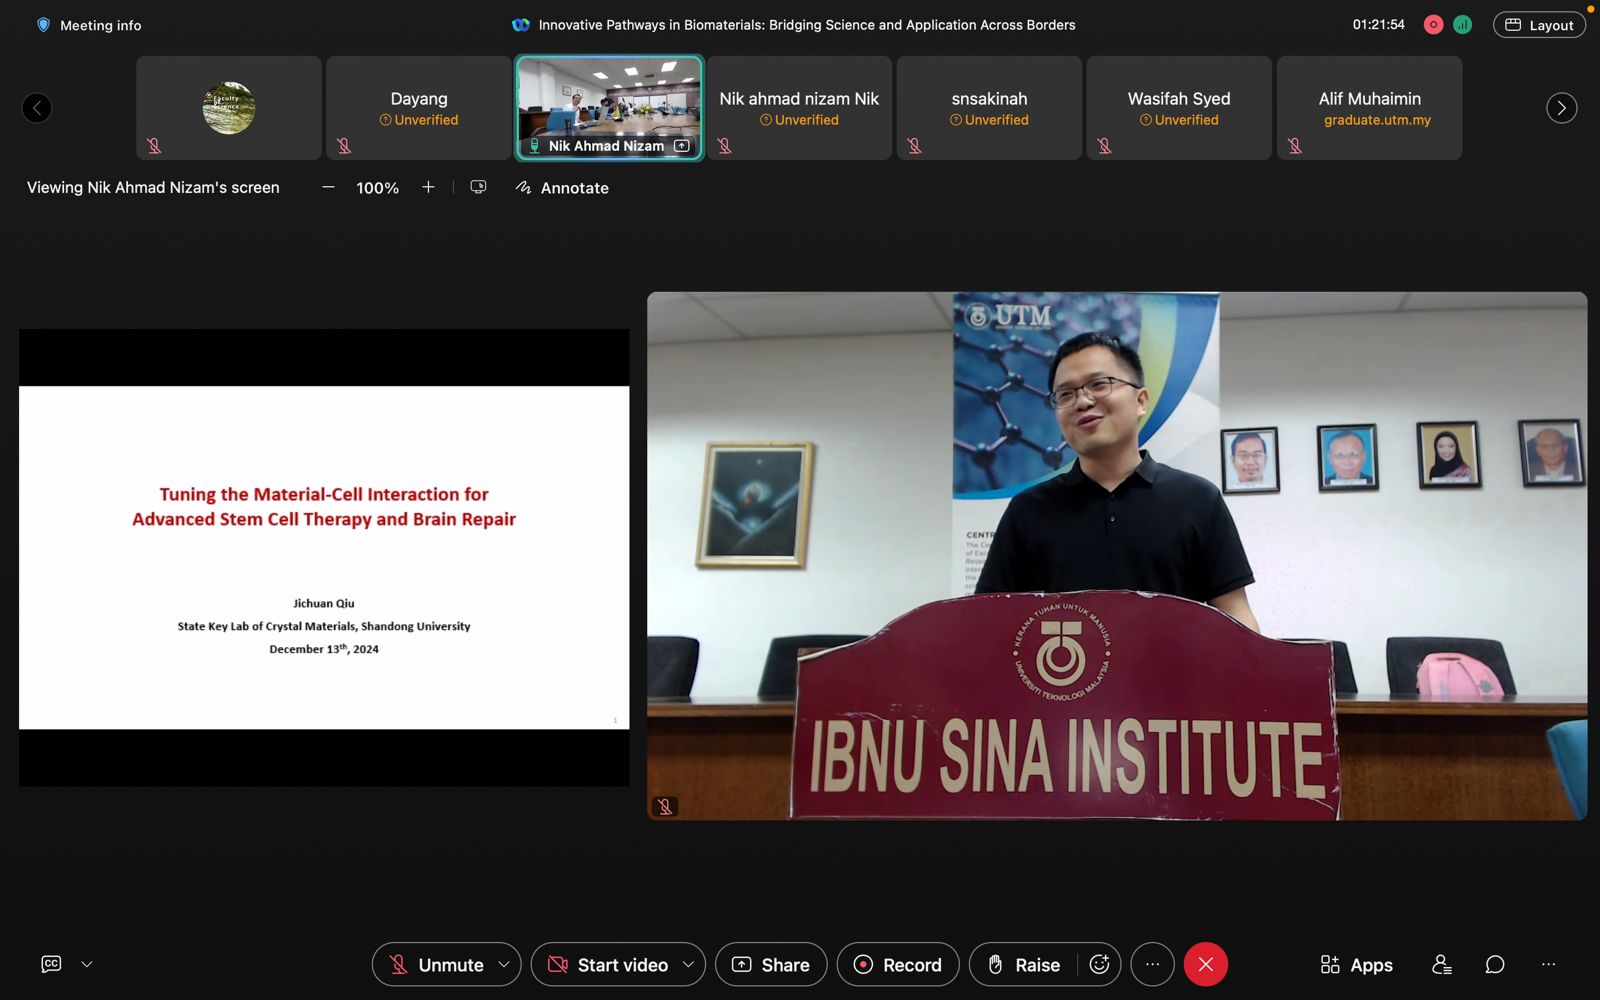Start recording with the Record button

tap(898, 965)
